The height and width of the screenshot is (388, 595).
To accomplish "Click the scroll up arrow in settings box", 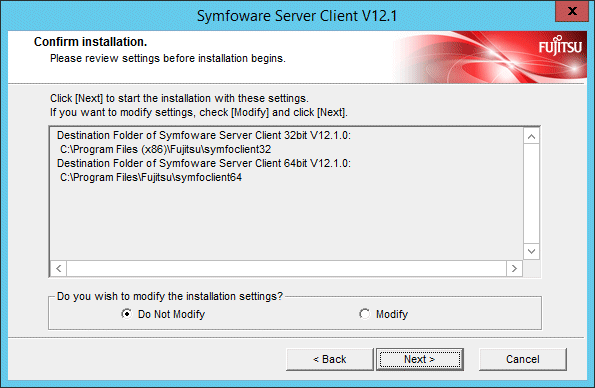I will pyautogui.click(x=531, y=137).
